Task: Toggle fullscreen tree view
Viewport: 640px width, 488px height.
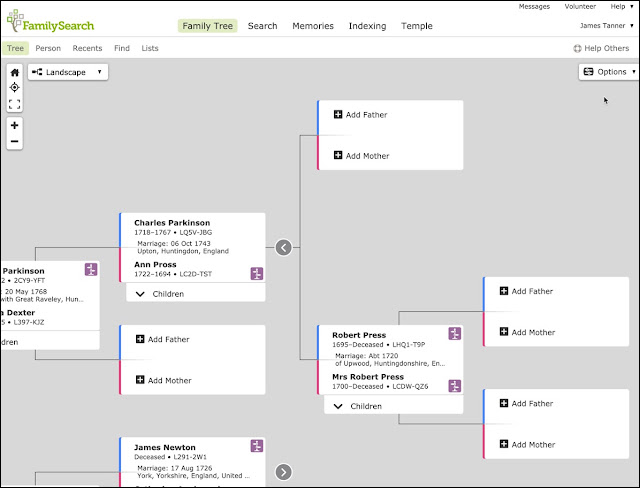Action: 15,104
